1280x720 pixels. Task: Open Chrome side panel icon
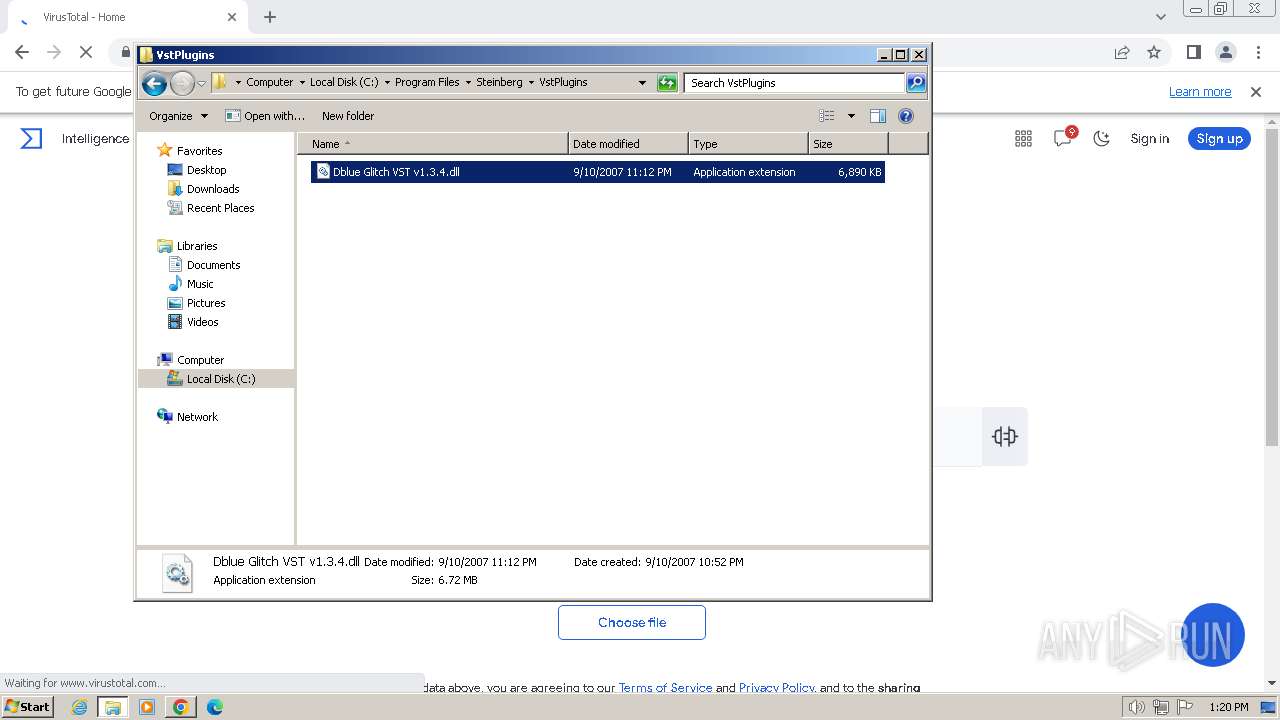[x=1193, y=52]
